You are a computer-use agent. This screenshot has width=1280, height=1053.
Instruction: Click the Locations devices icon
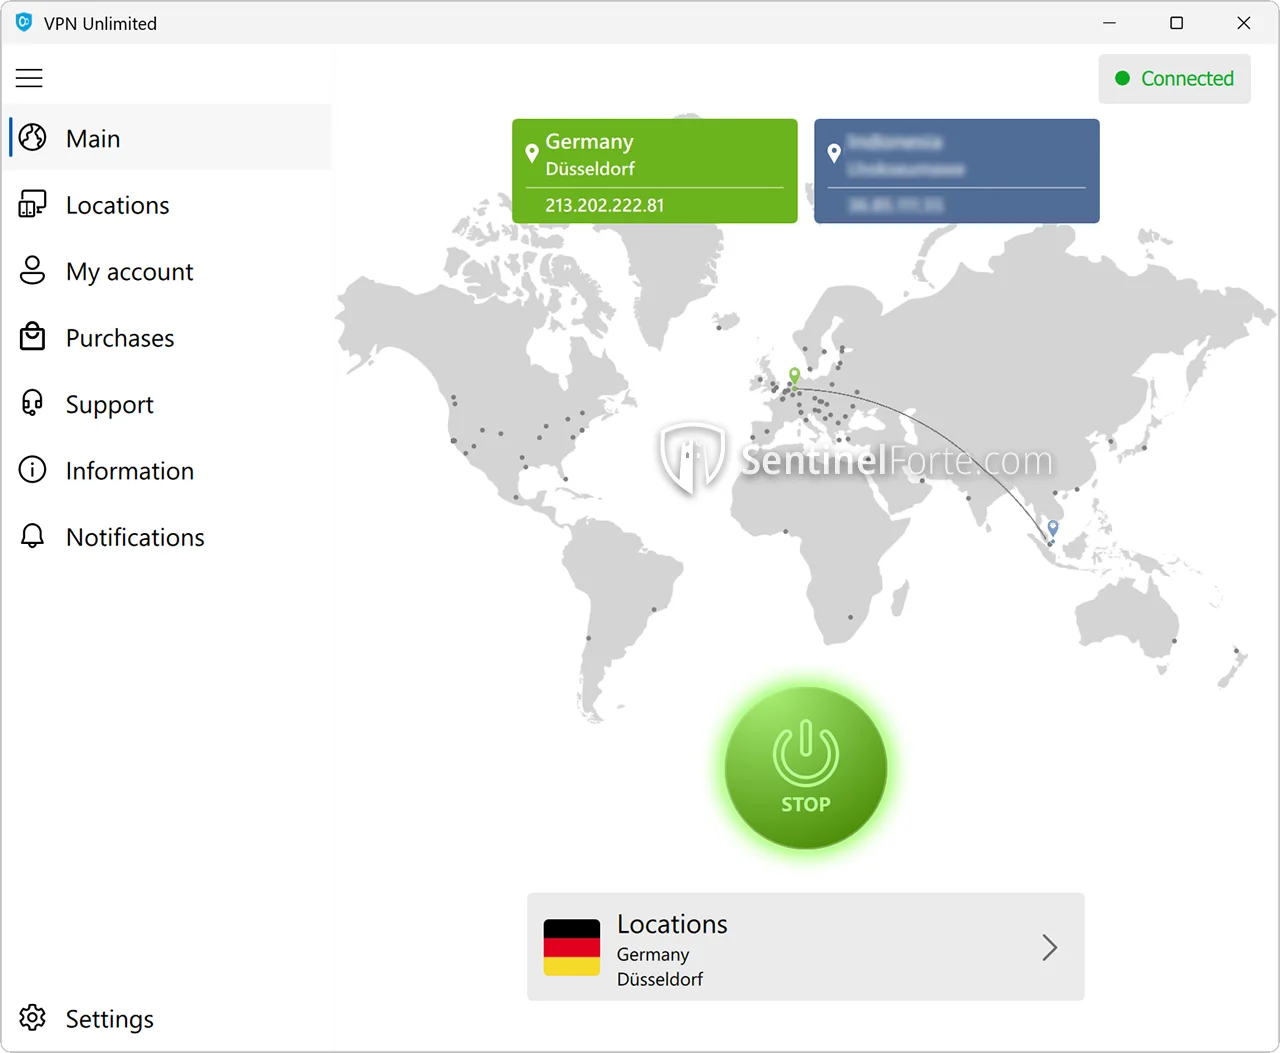[x=33, y=205]
